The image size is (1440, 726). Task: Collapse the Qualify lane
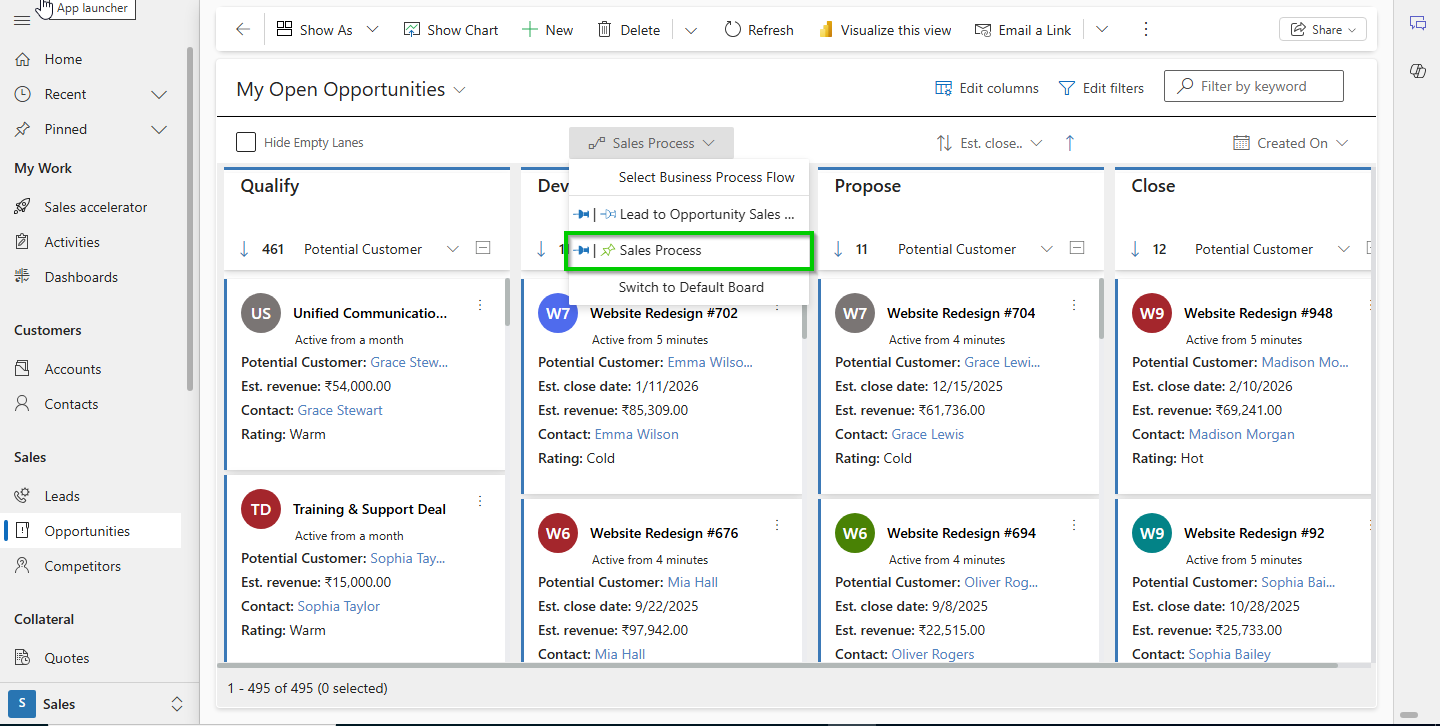(483, 248)
